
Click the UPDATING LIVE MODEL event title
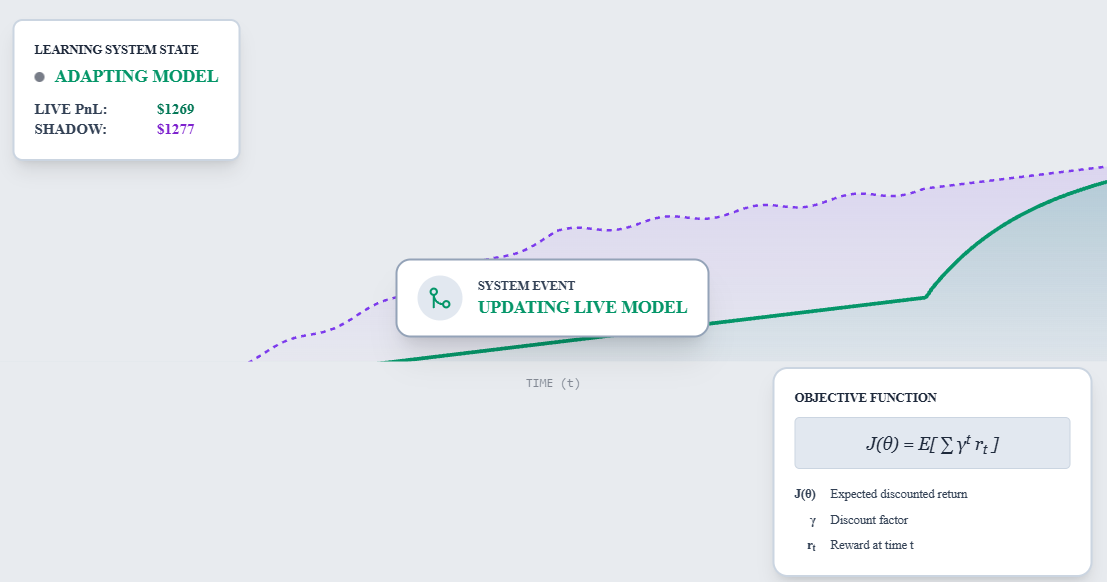click(x=582, y=307)
